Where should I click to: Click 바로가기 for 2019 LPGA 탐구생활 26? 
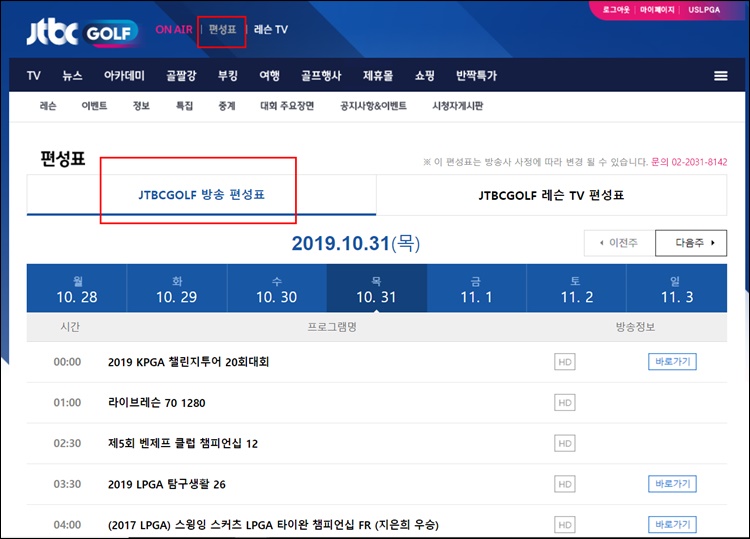[673, 484]
